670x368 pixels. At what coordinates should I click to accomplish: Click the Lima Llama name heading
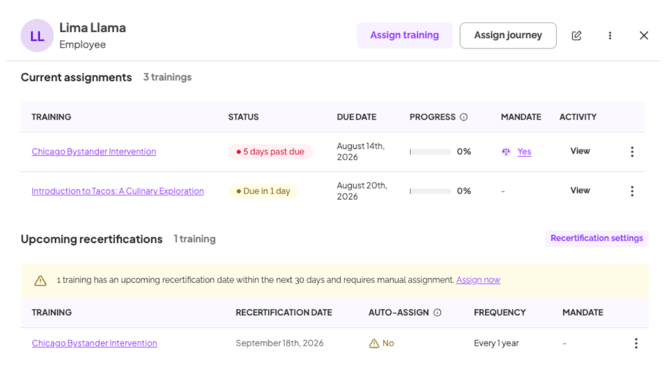93,28
